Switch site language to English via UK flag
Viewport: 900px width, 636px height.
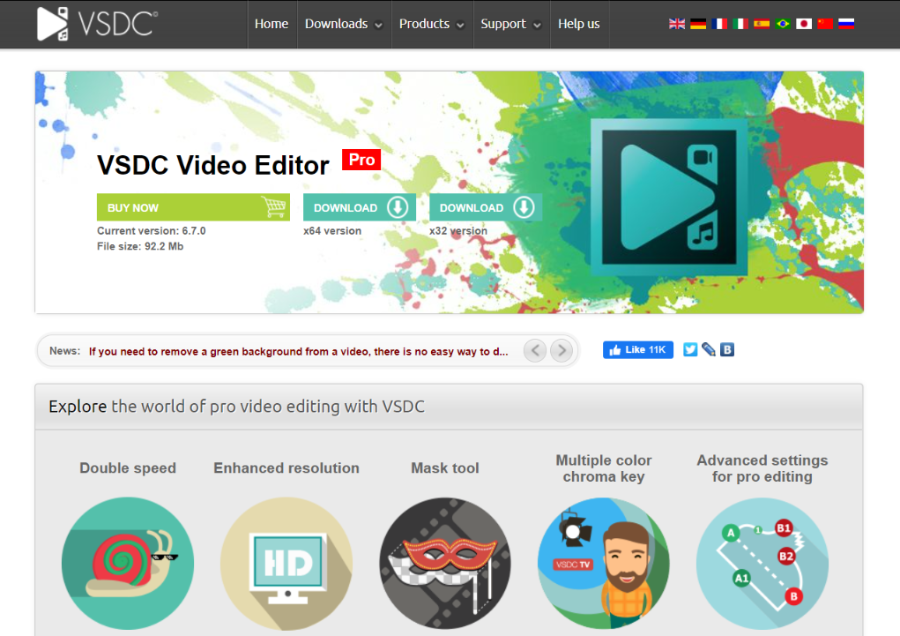pos(677,24)
